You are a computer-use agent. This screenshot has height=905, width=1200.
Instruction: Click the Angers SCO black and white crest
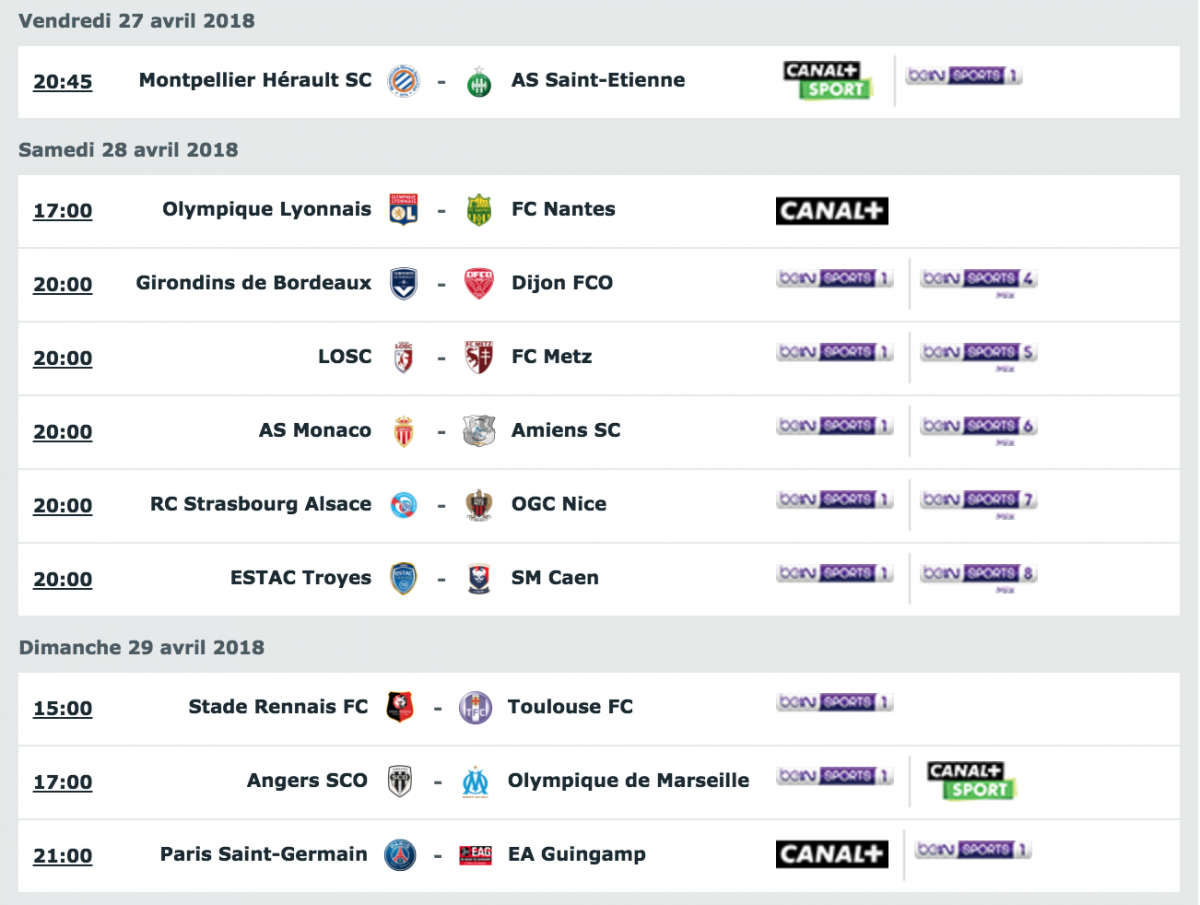(x=400, y=781)
